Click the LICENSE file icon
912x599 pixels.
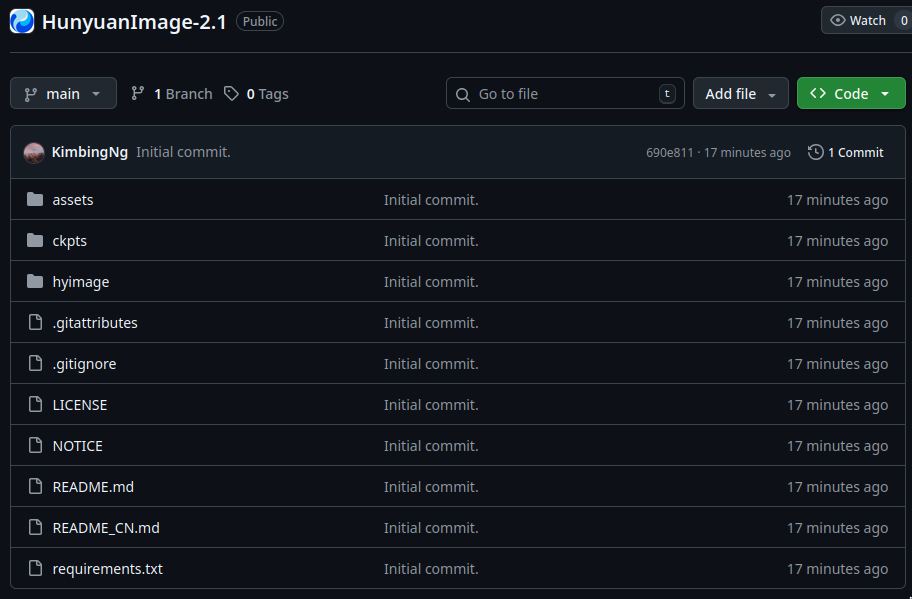tap(35, 404)
